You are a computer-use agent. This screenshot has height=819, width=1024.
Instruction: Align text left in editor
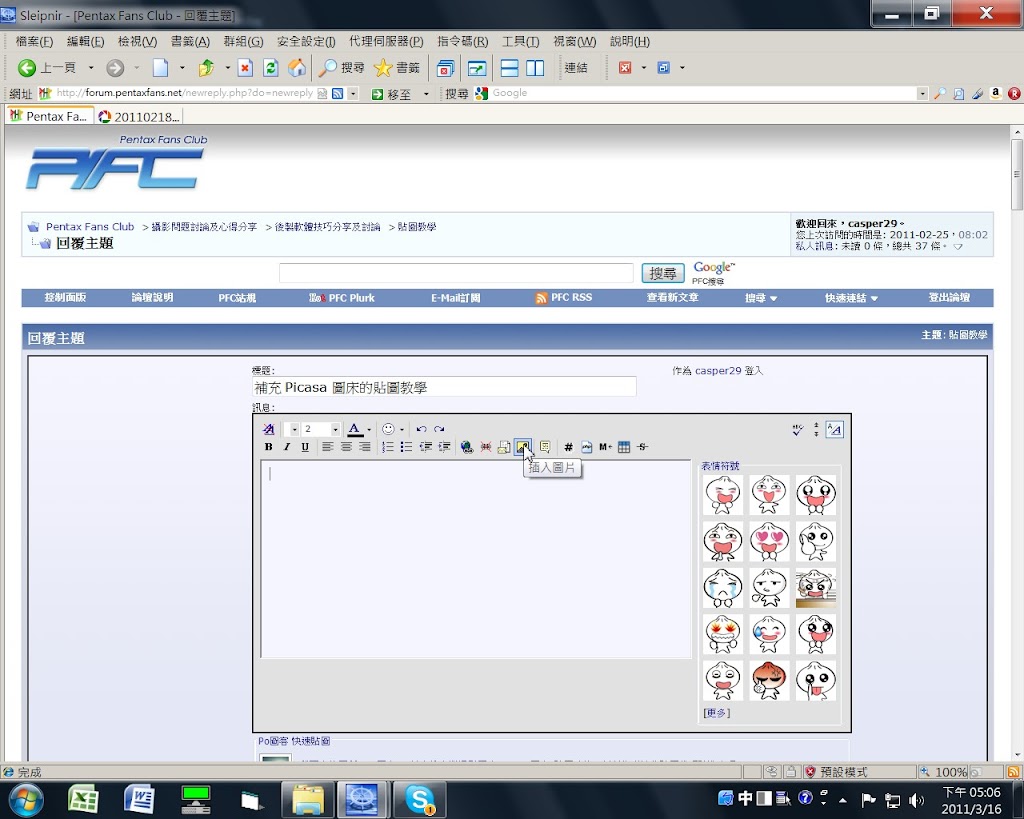(328, 447)
